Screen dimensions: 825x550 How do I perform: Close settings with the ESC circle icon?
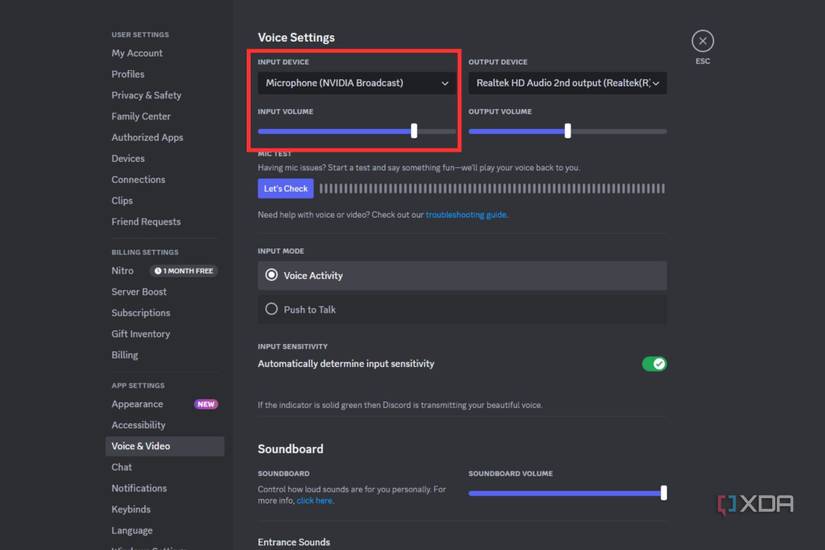[702, 41]
